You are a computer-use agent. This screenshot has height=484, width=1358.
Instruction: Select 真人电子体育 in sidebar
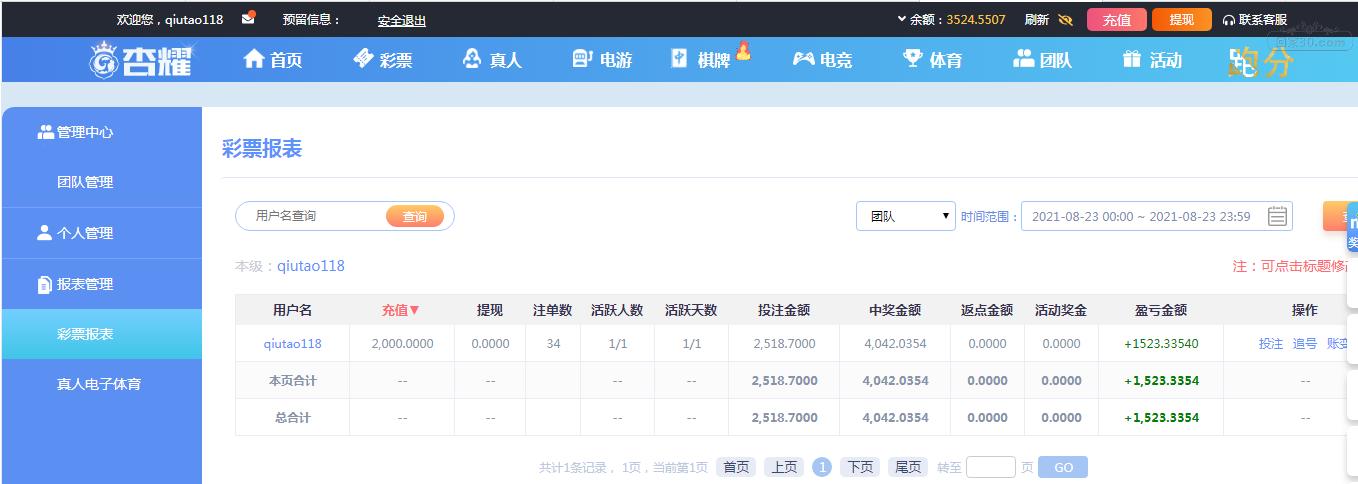click(x=99, y=384)
